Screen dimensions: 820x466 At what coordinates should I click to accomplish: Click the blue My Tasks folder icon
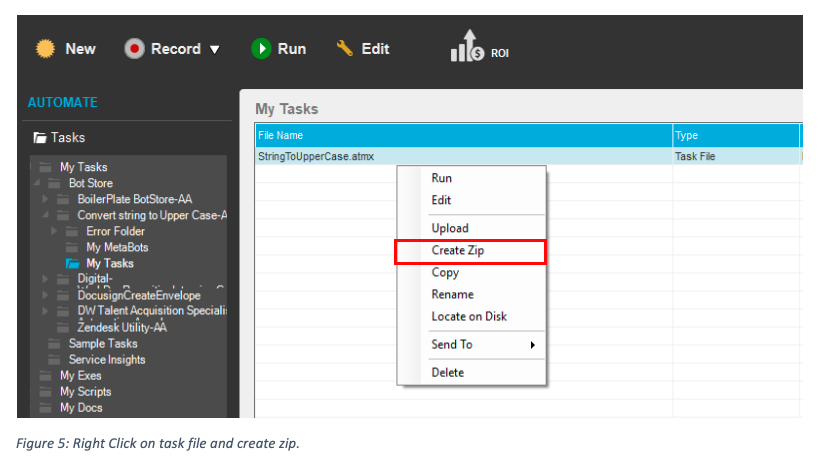pyautogui.click(x=72, y=264)
